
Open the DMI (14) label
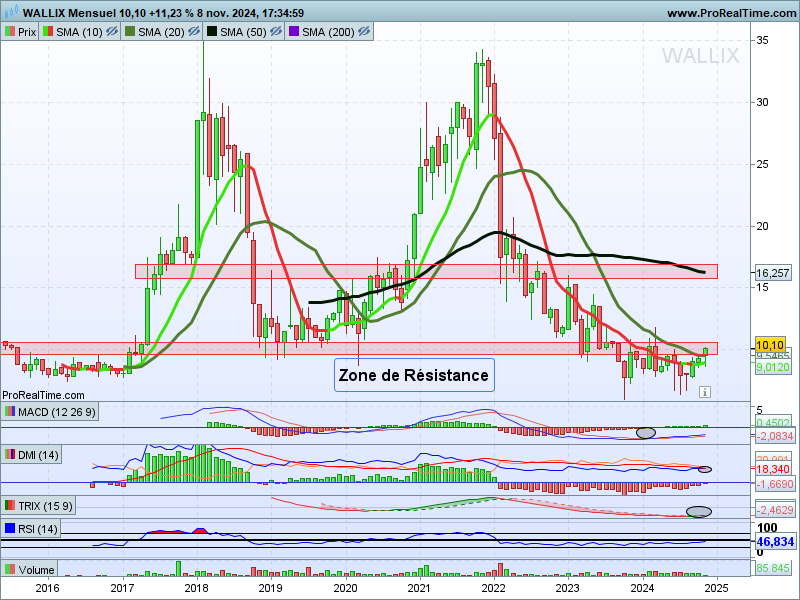coord(38,455)
